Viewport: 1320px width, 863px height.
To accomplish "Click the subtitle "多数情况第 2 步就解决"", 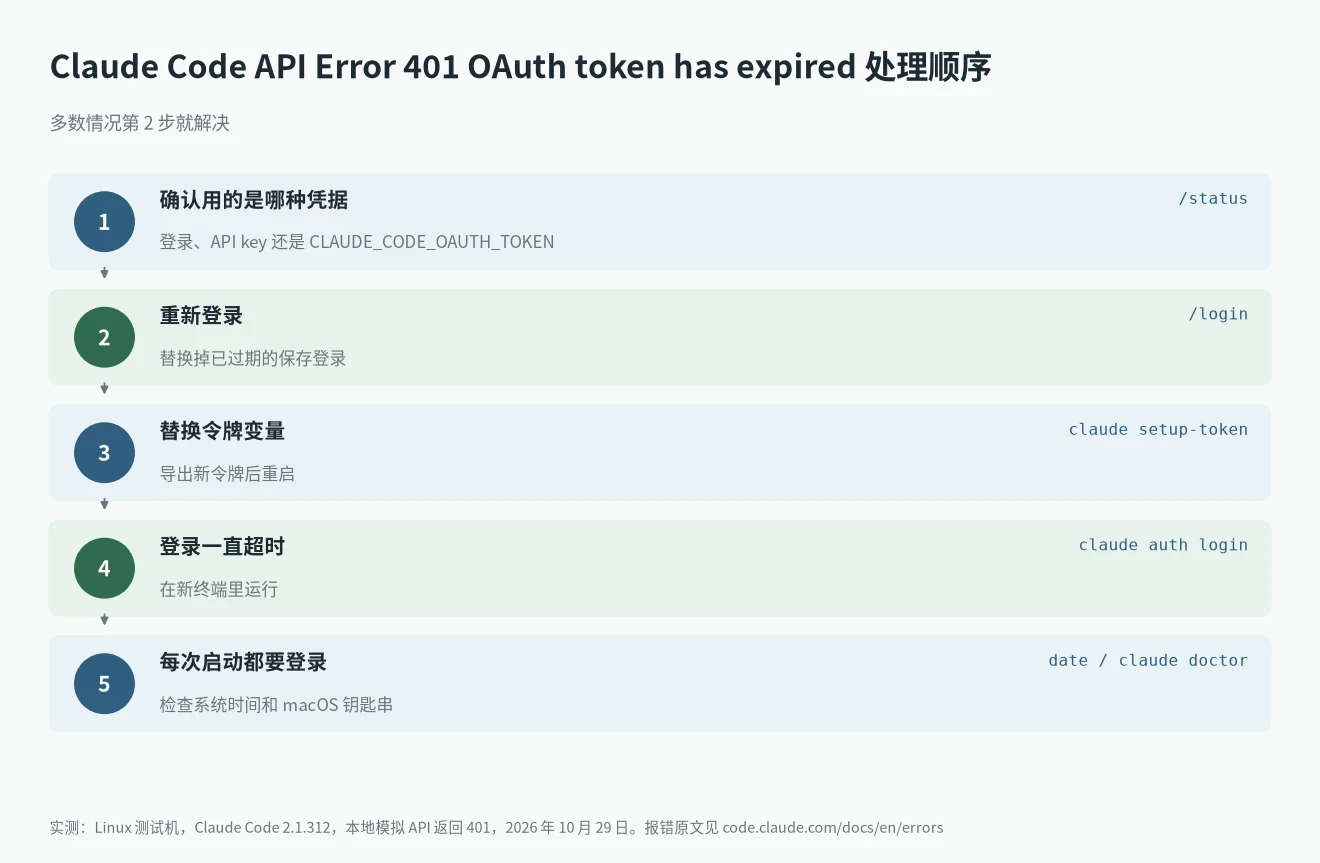I will pyautogui.click(x=140, y=123).
